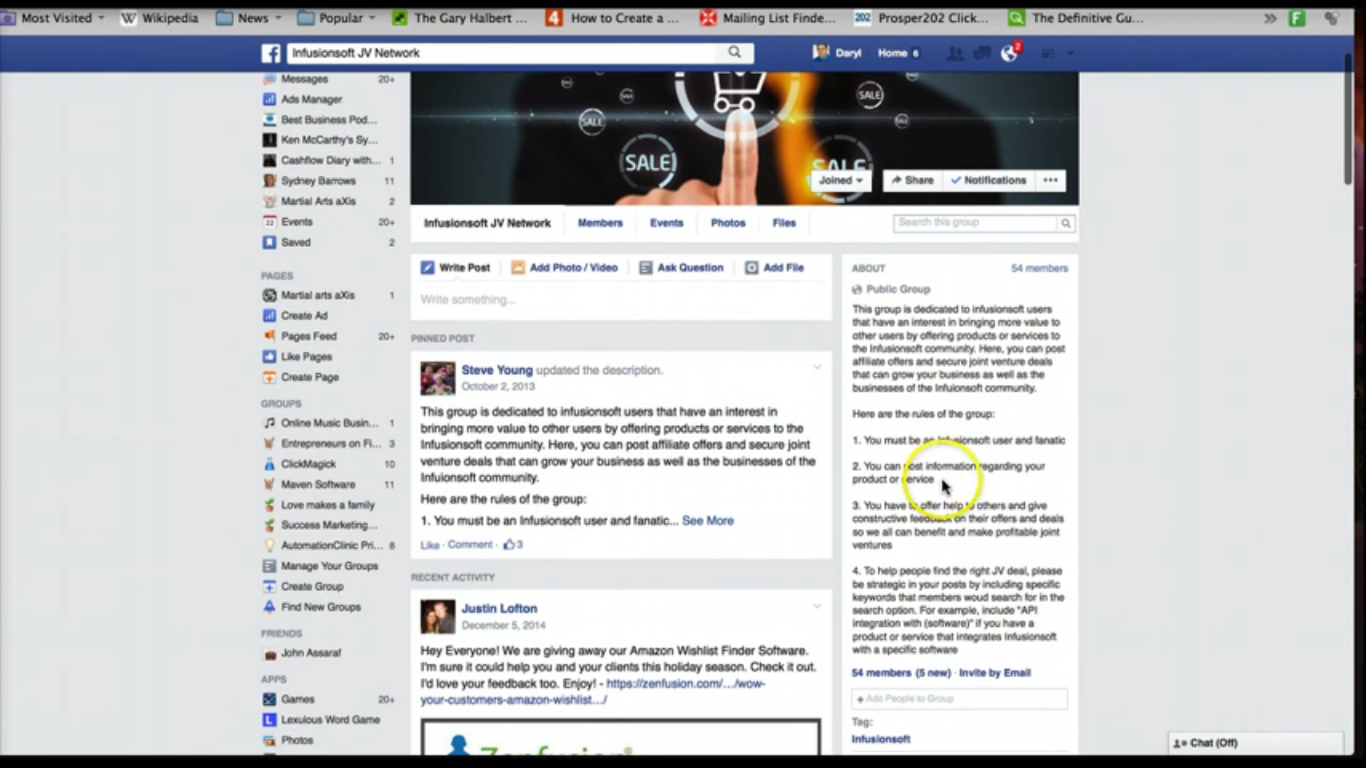The height and width of the screenshot is (768, 1366).
Task: Switch to the group Events tab
Action: tap(667, 223)
